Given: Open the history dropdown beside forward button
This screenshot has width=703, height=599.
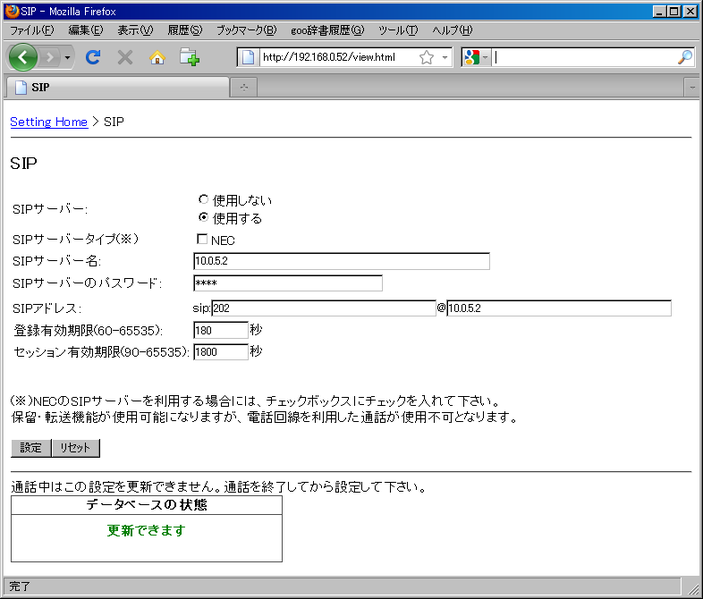Looking at the screenshot, I should coord(68,57).
